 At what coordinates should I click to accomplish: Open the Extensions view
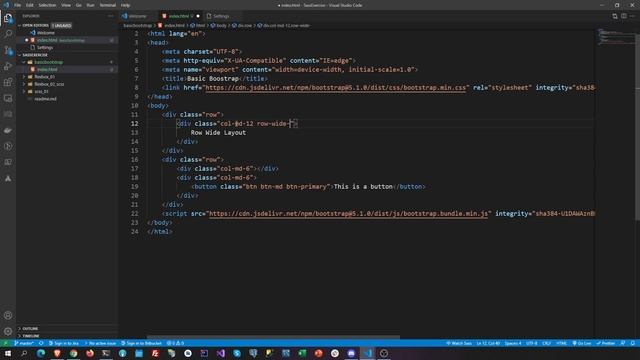pyautogui.click(x=8, y=82)
